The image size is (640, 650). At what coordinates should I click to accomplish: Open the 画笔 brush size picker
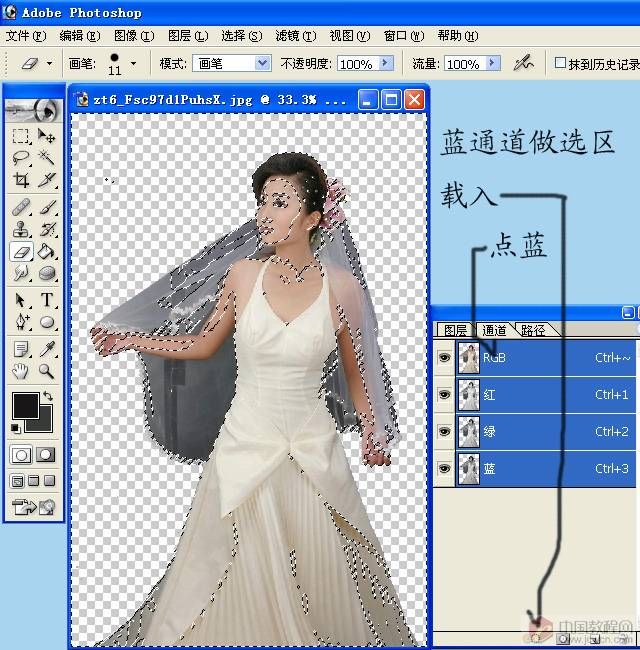132,63
